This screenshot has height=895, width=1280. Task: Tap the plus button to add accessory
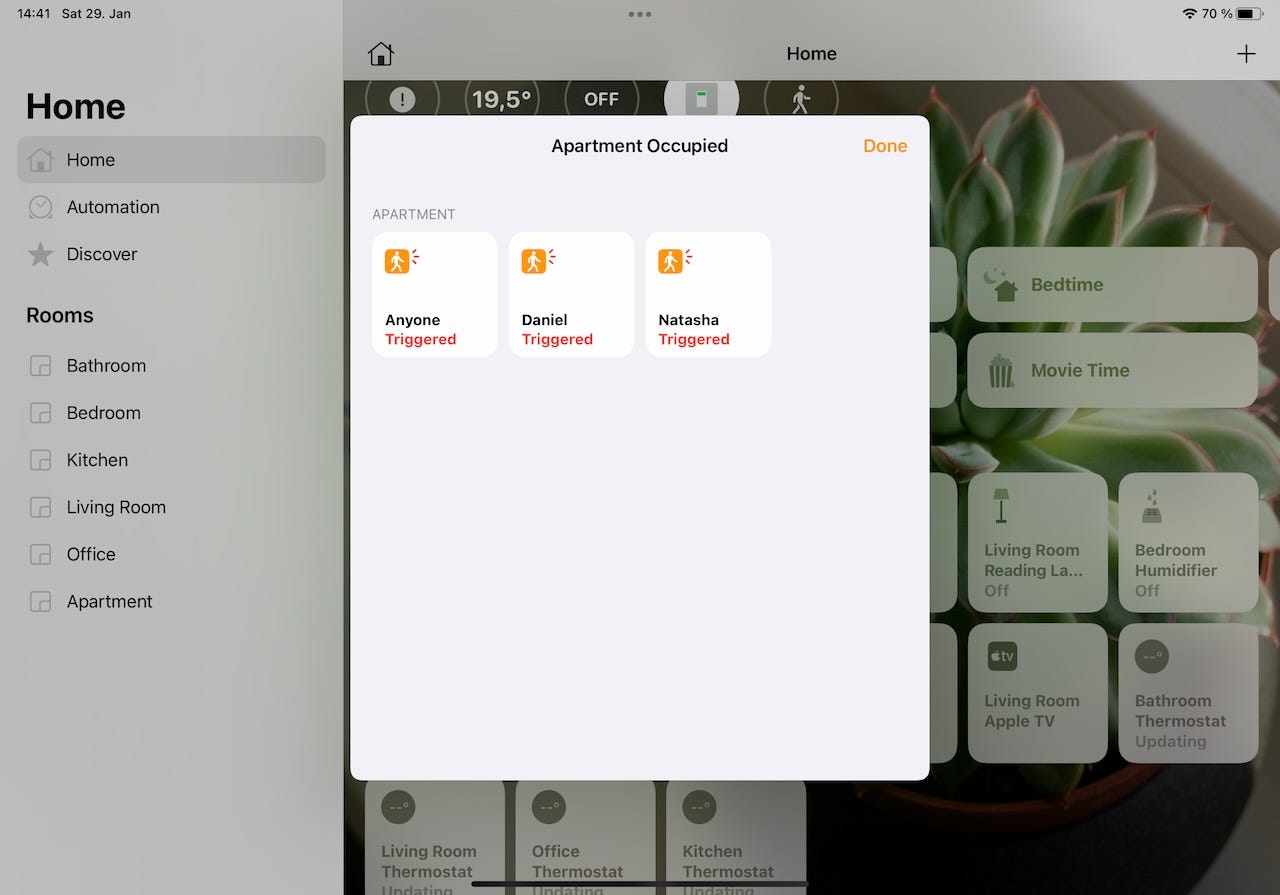tap(1246, 54)
